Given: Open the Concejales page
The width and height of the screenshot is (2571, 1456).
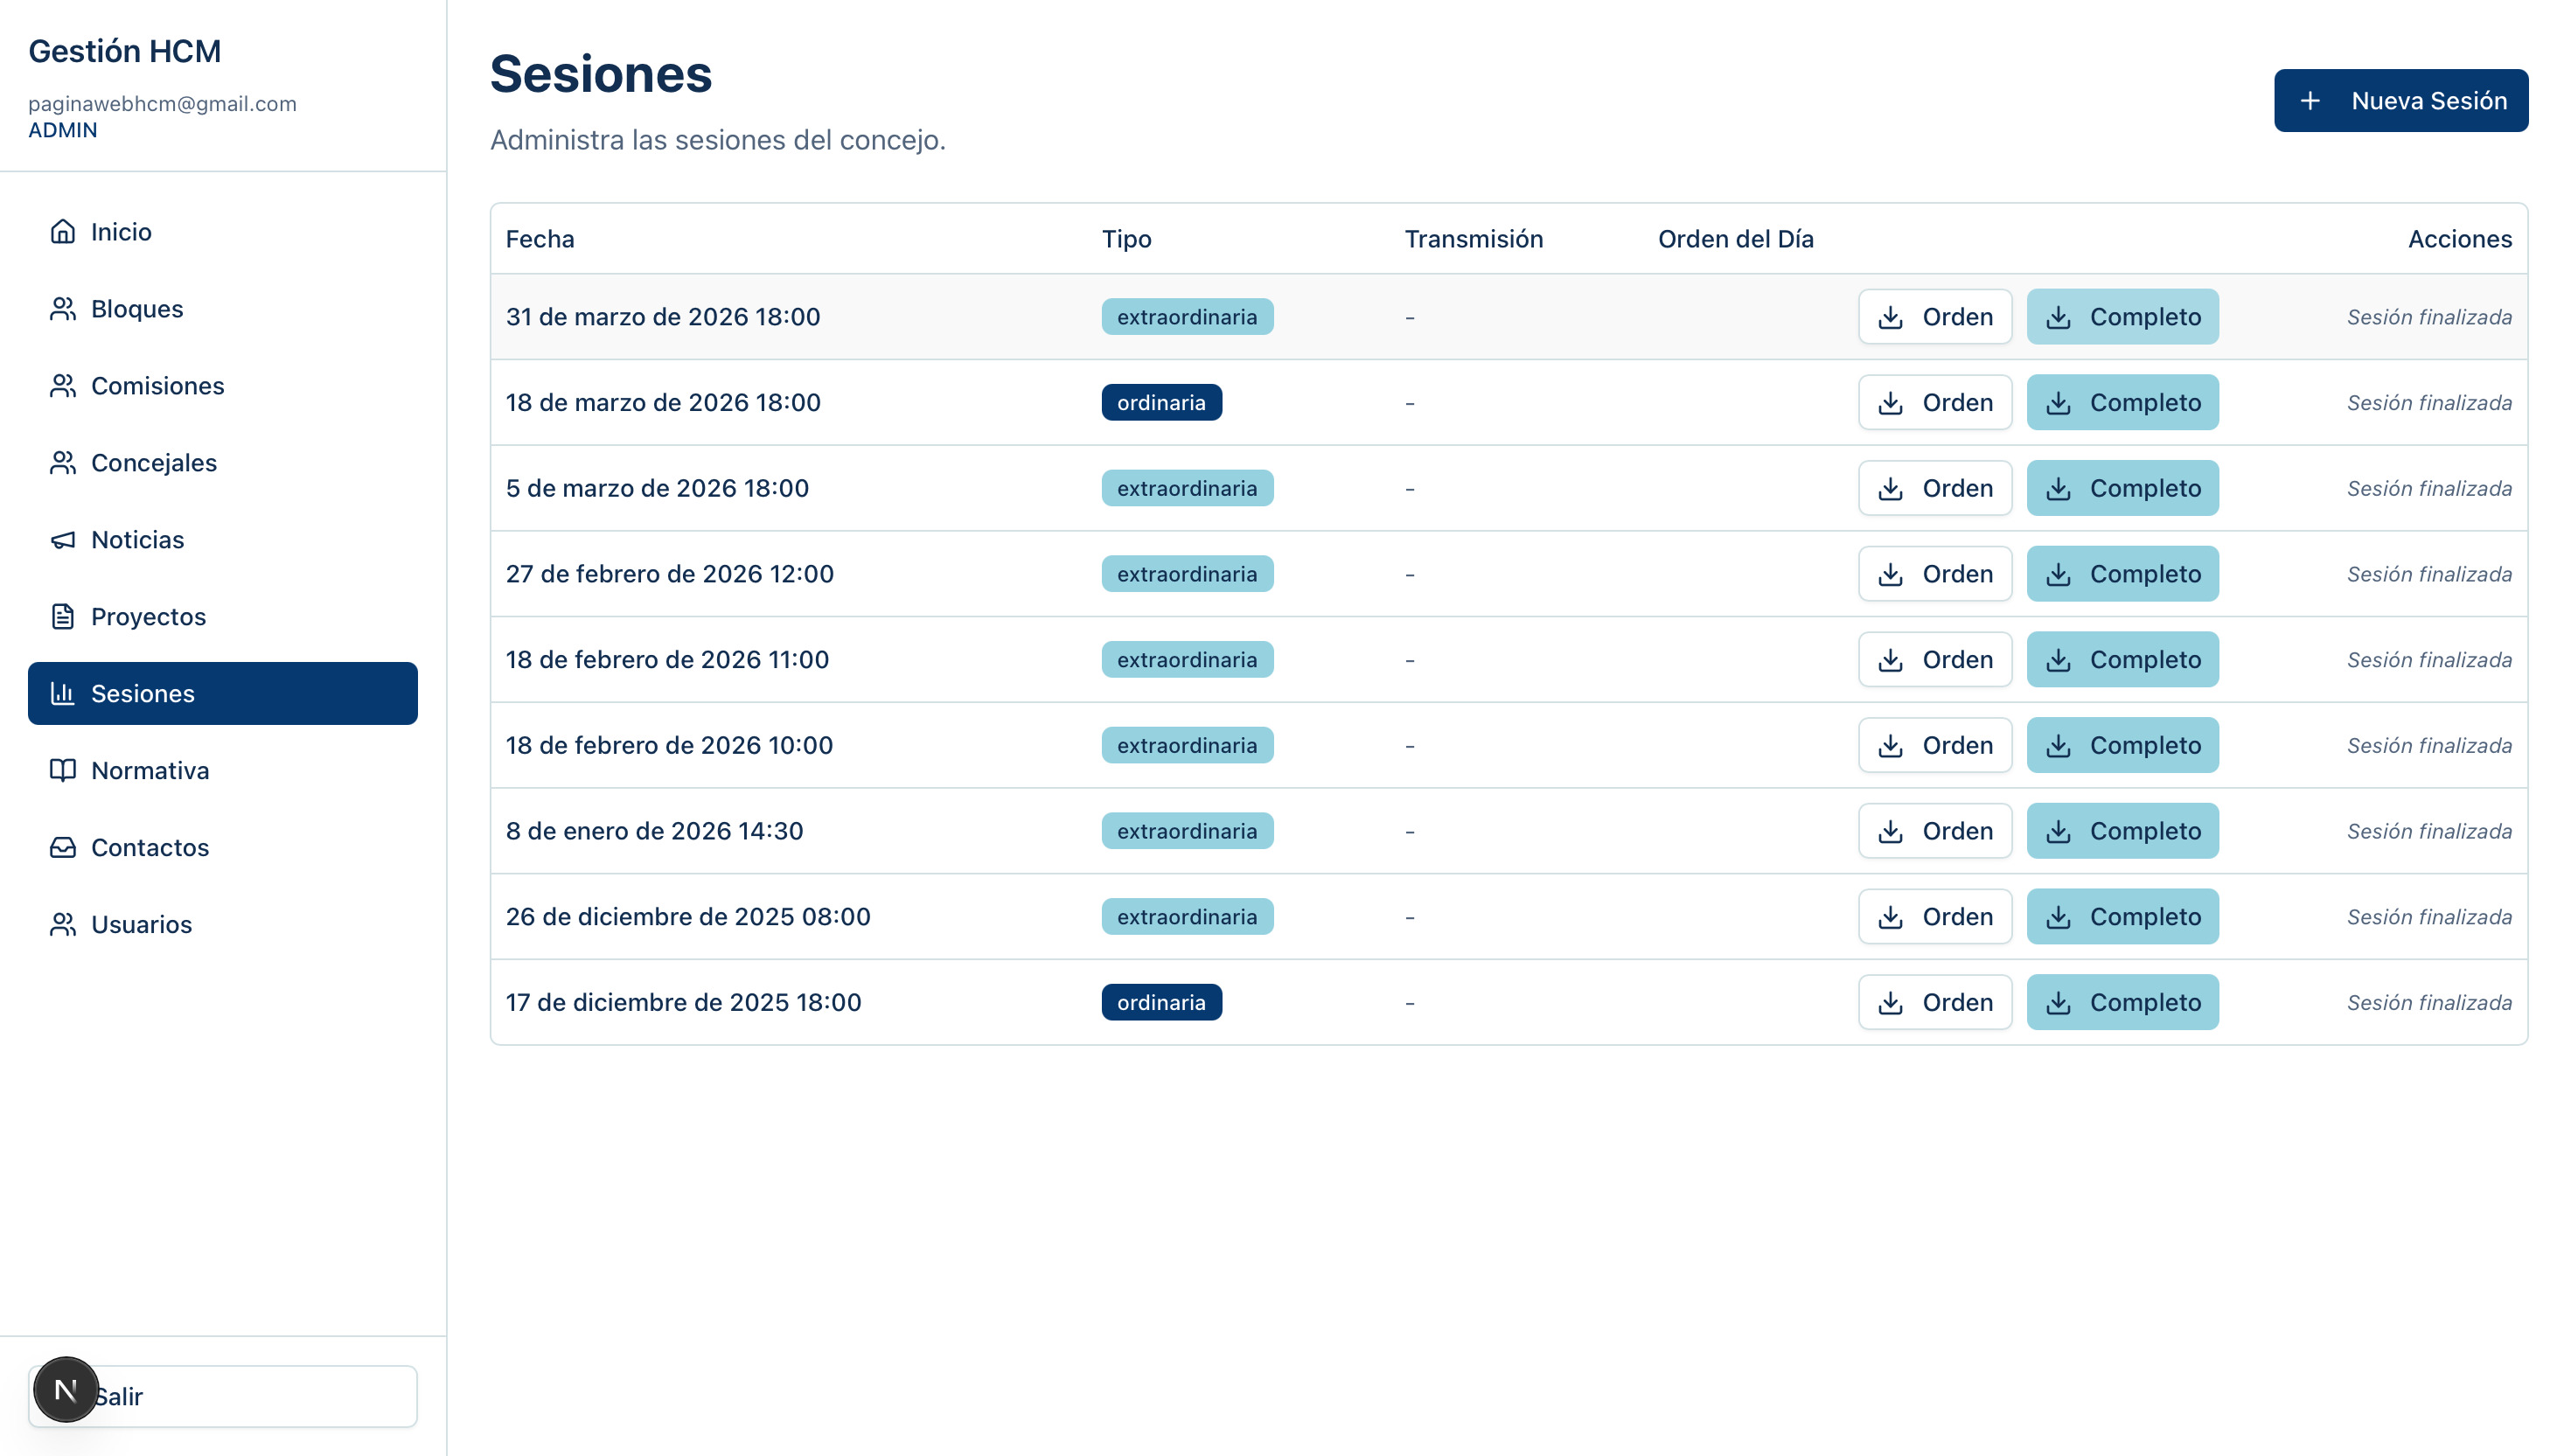Looking at the screenshot, I should click(x=223, y=463).
